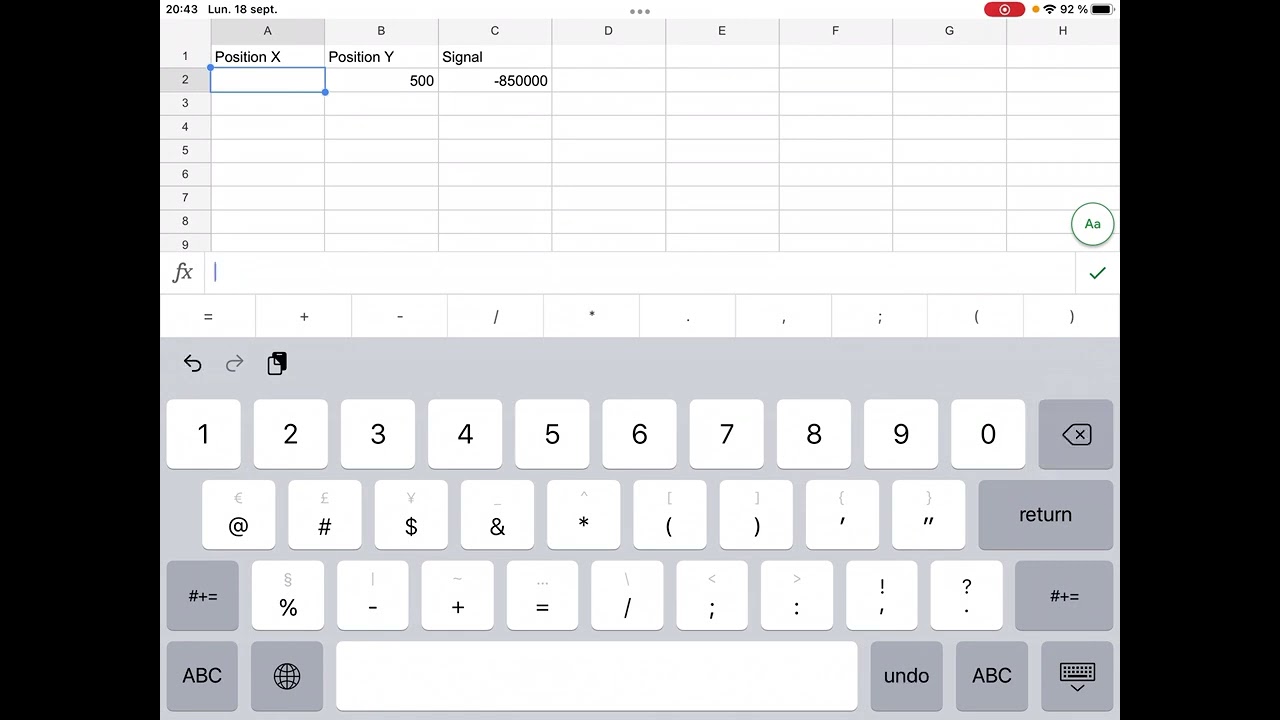Select cell containing Position Y

click(x=381, y=57)
